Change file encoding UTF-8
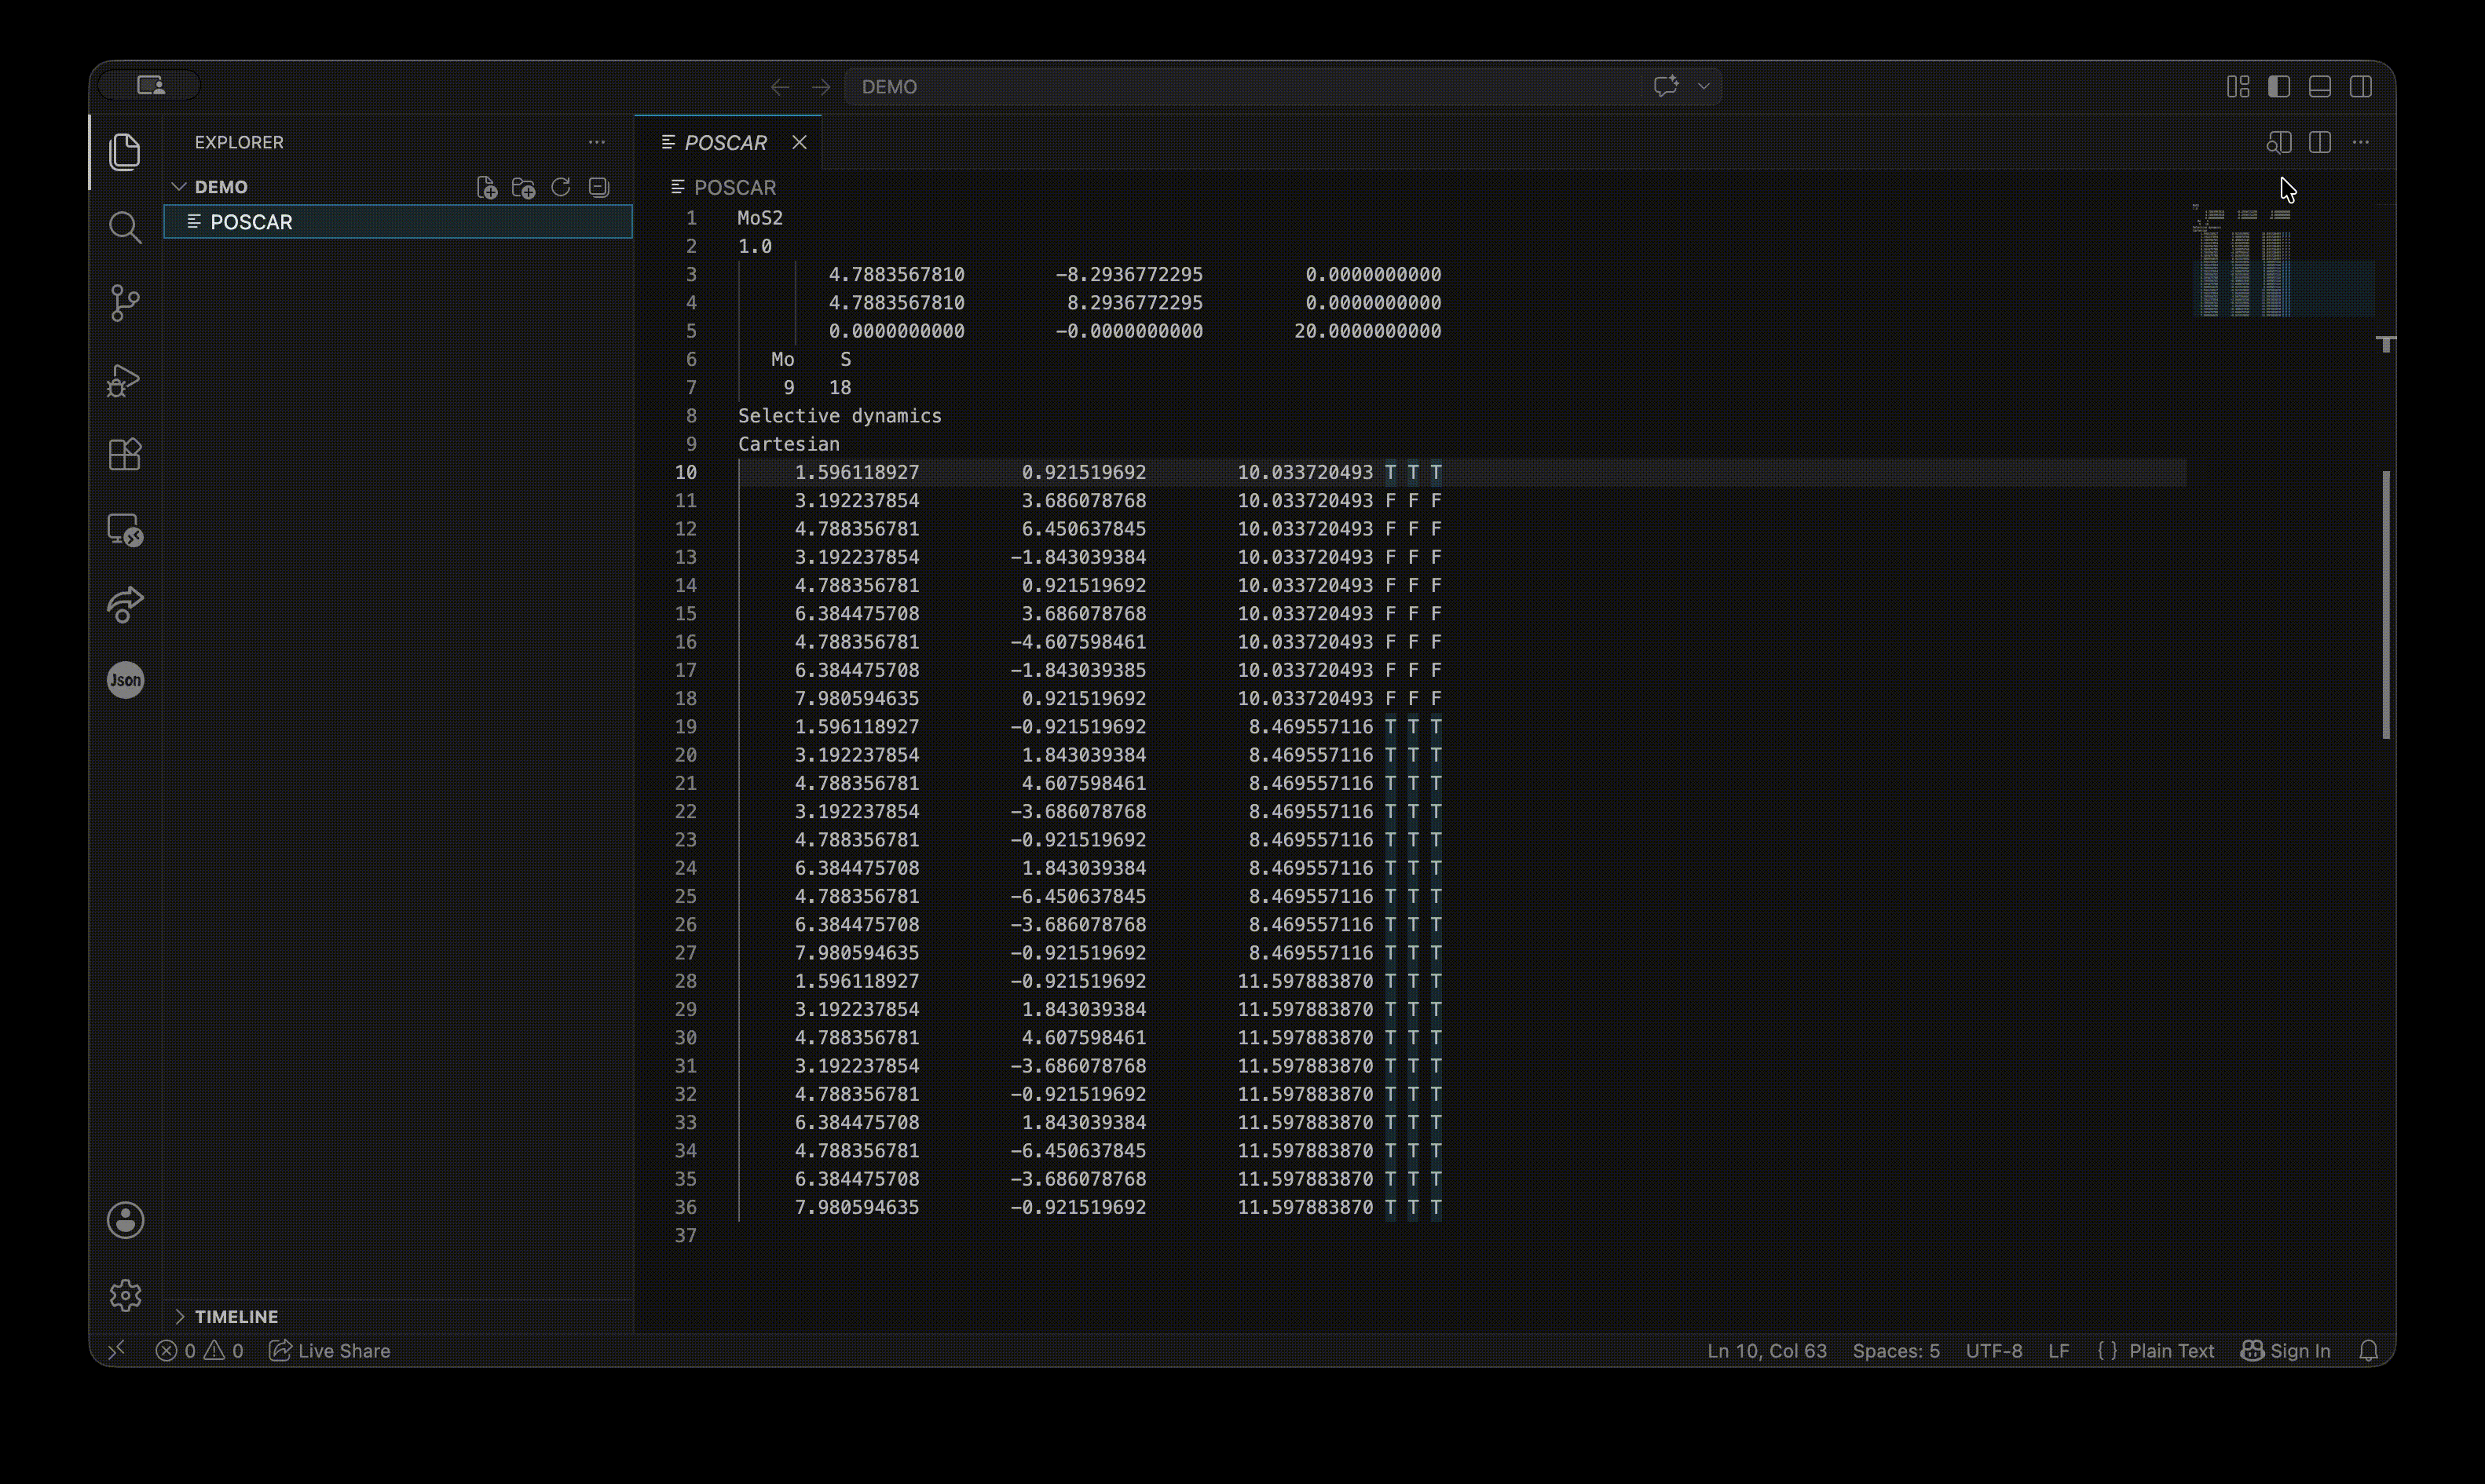Image resolution: width=2485 pixels, height=1484 pixels. [1994, 1351]
